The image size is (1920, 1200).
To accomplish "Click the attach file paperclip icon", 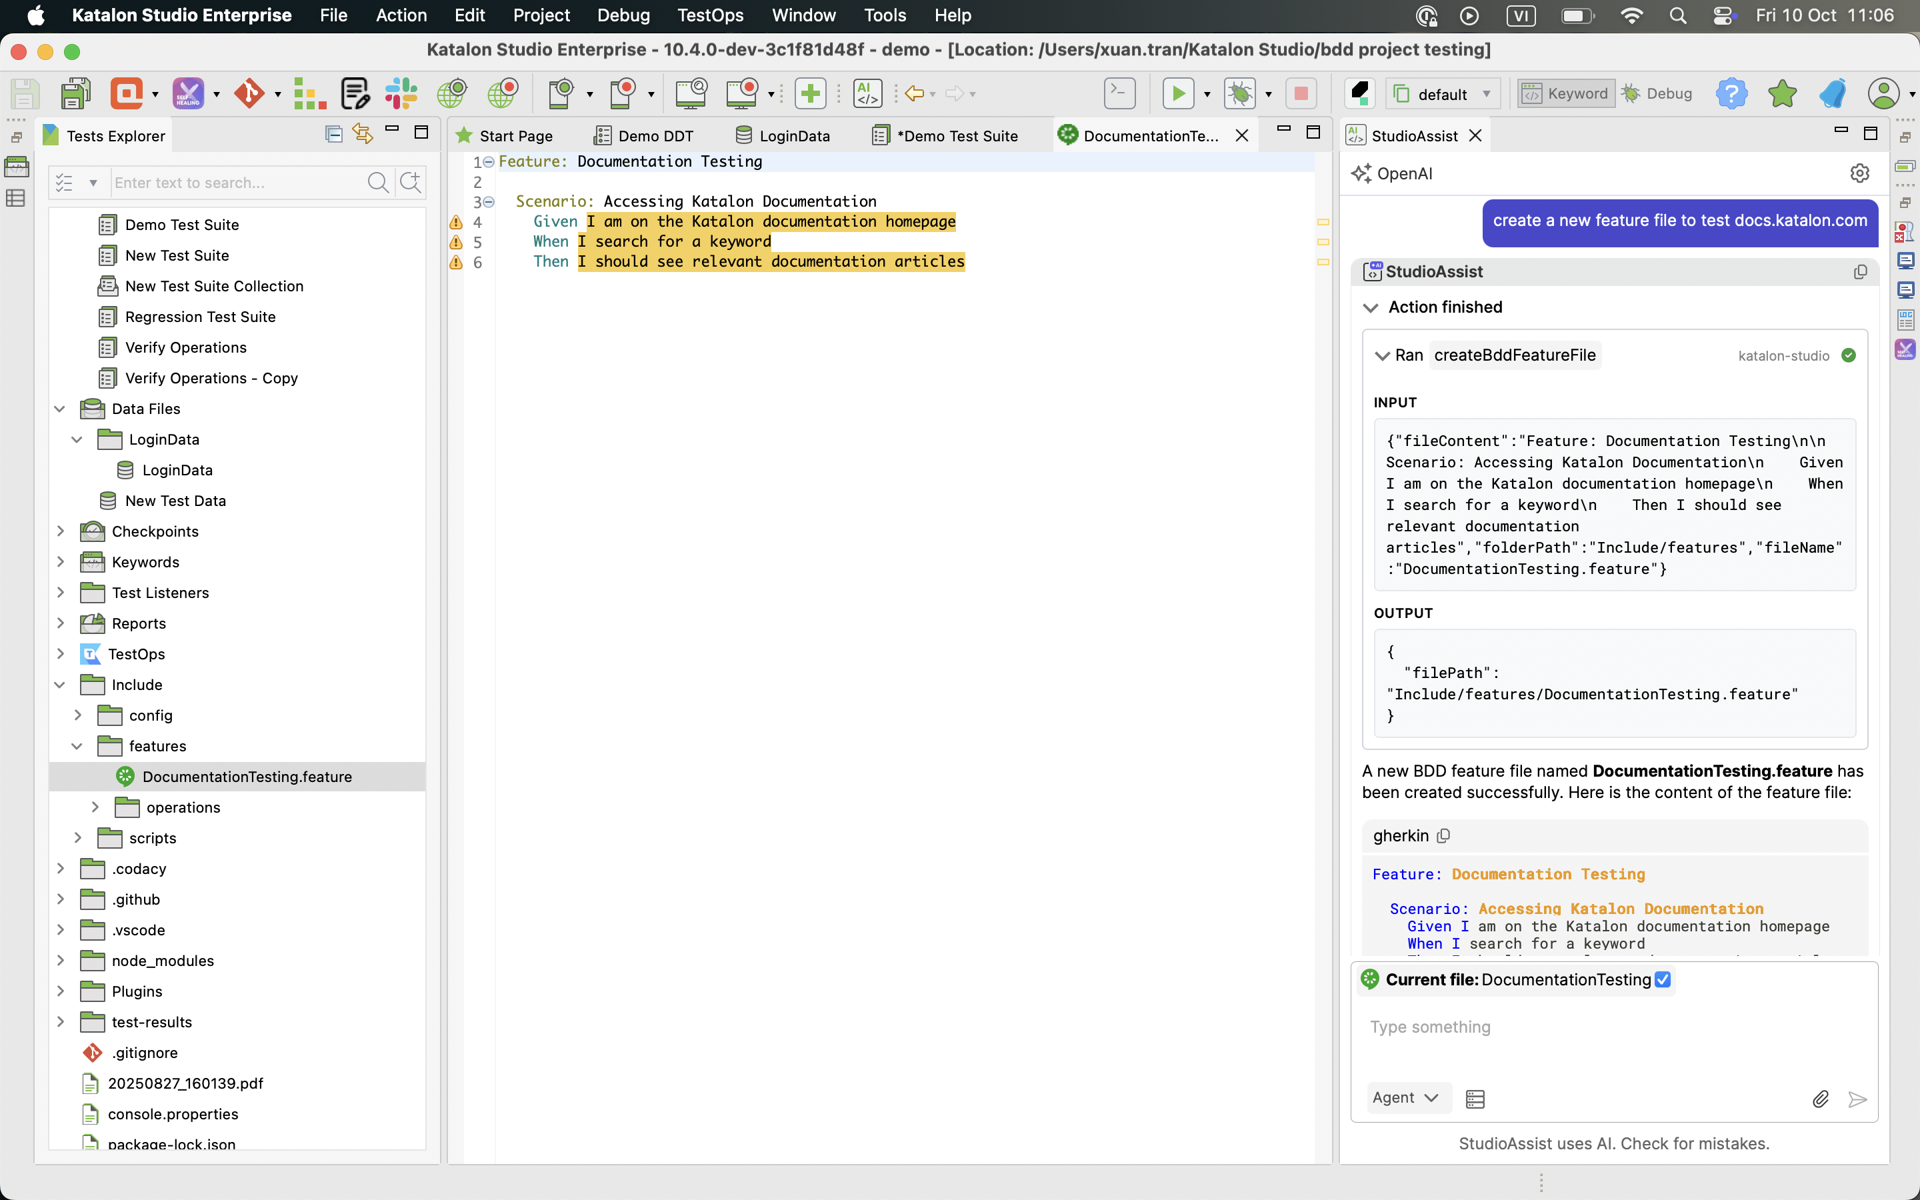I will point(1820,1099).
